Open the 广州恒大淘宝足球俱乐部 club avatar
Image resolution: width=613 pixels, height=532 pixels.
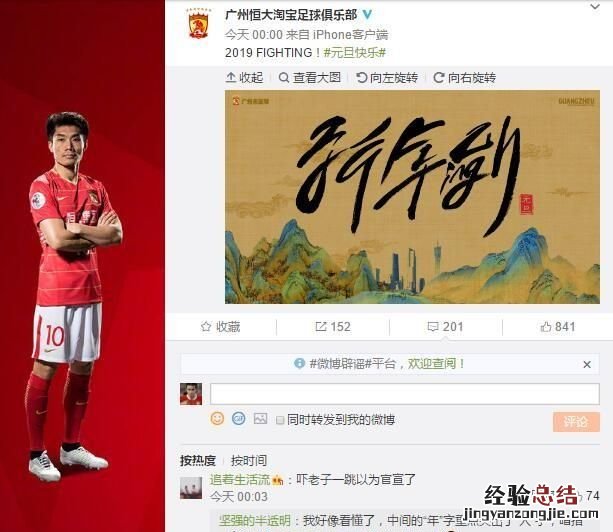(x=198, y=24)
